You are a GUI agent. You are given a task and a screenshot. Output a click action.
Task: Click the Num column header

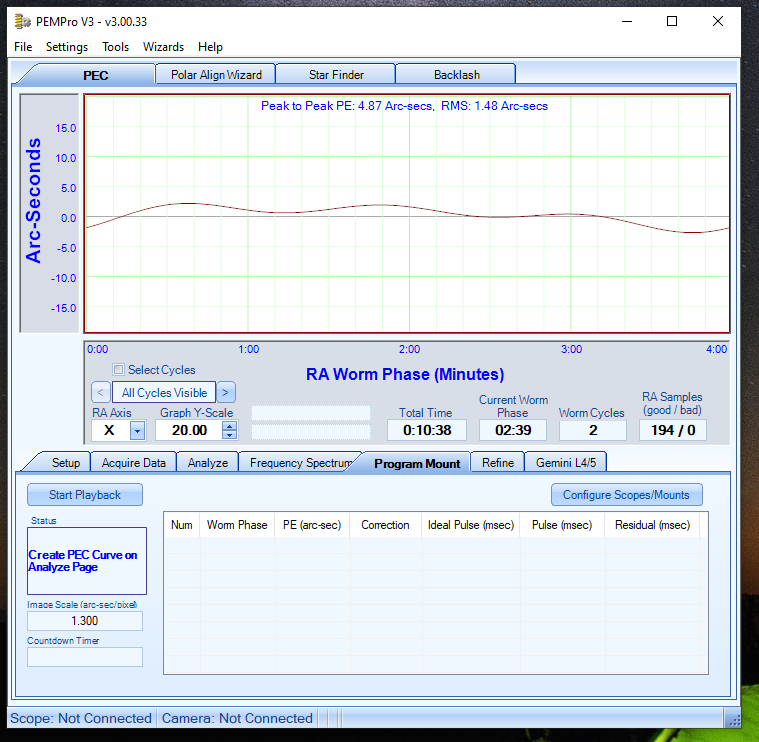[x=182, y=525]
